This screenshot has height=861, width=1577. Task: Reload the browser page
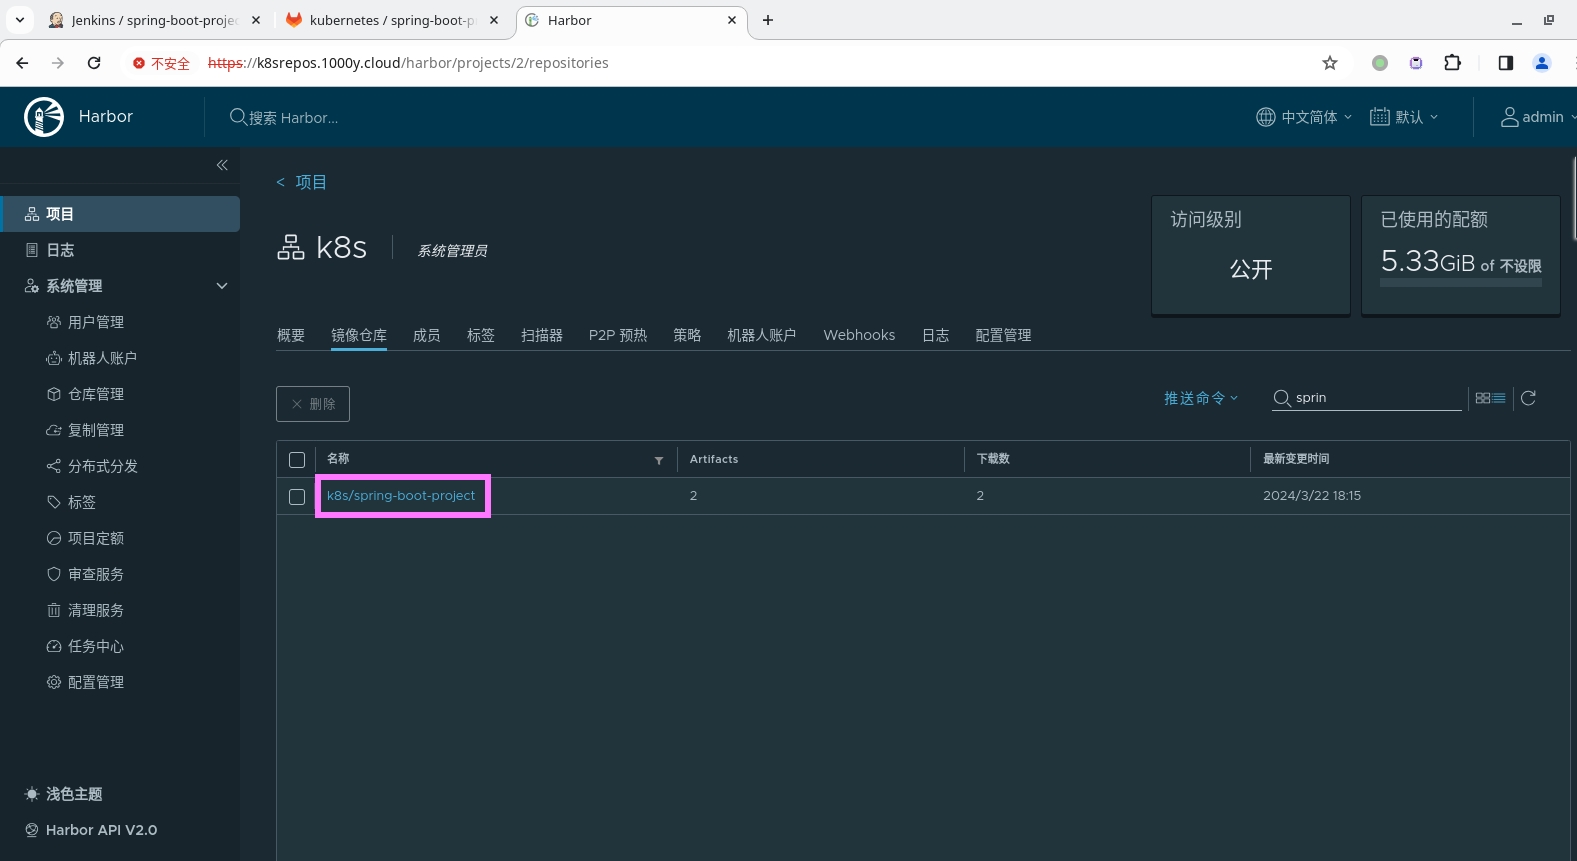click(x=94, y=63)
